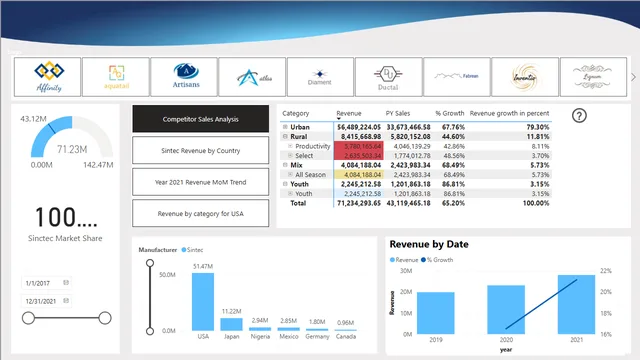640x360 pixels.
Task: Open Competitor Sales Analysis view
Action: pos(200,119)
